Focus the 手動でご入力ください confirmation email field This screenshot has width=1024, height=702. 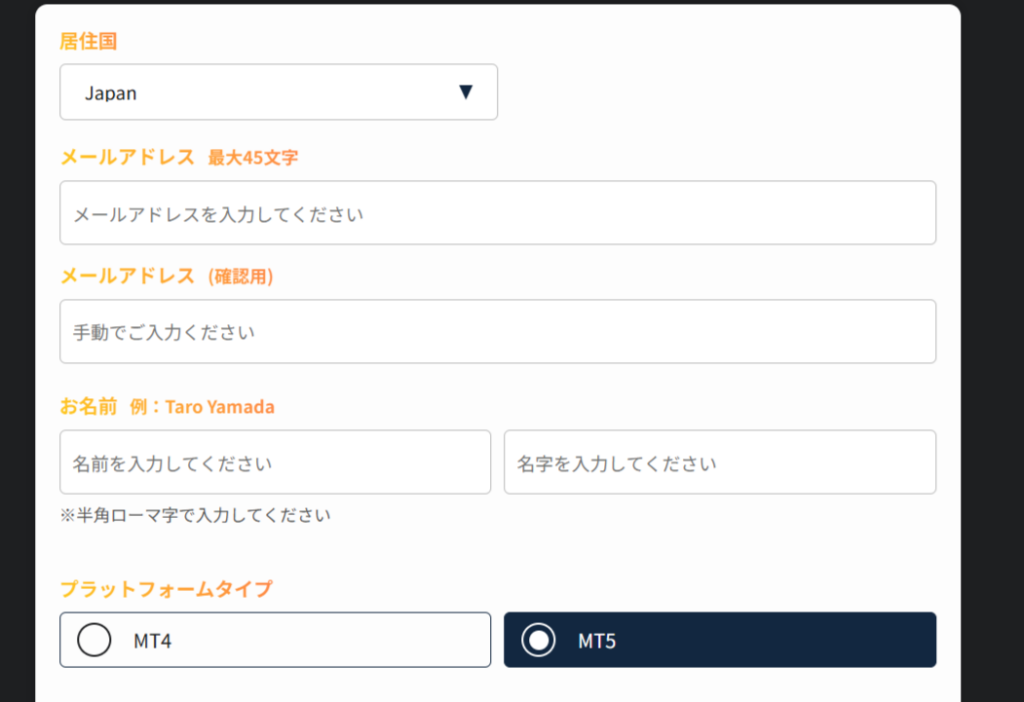coord(498,332)
